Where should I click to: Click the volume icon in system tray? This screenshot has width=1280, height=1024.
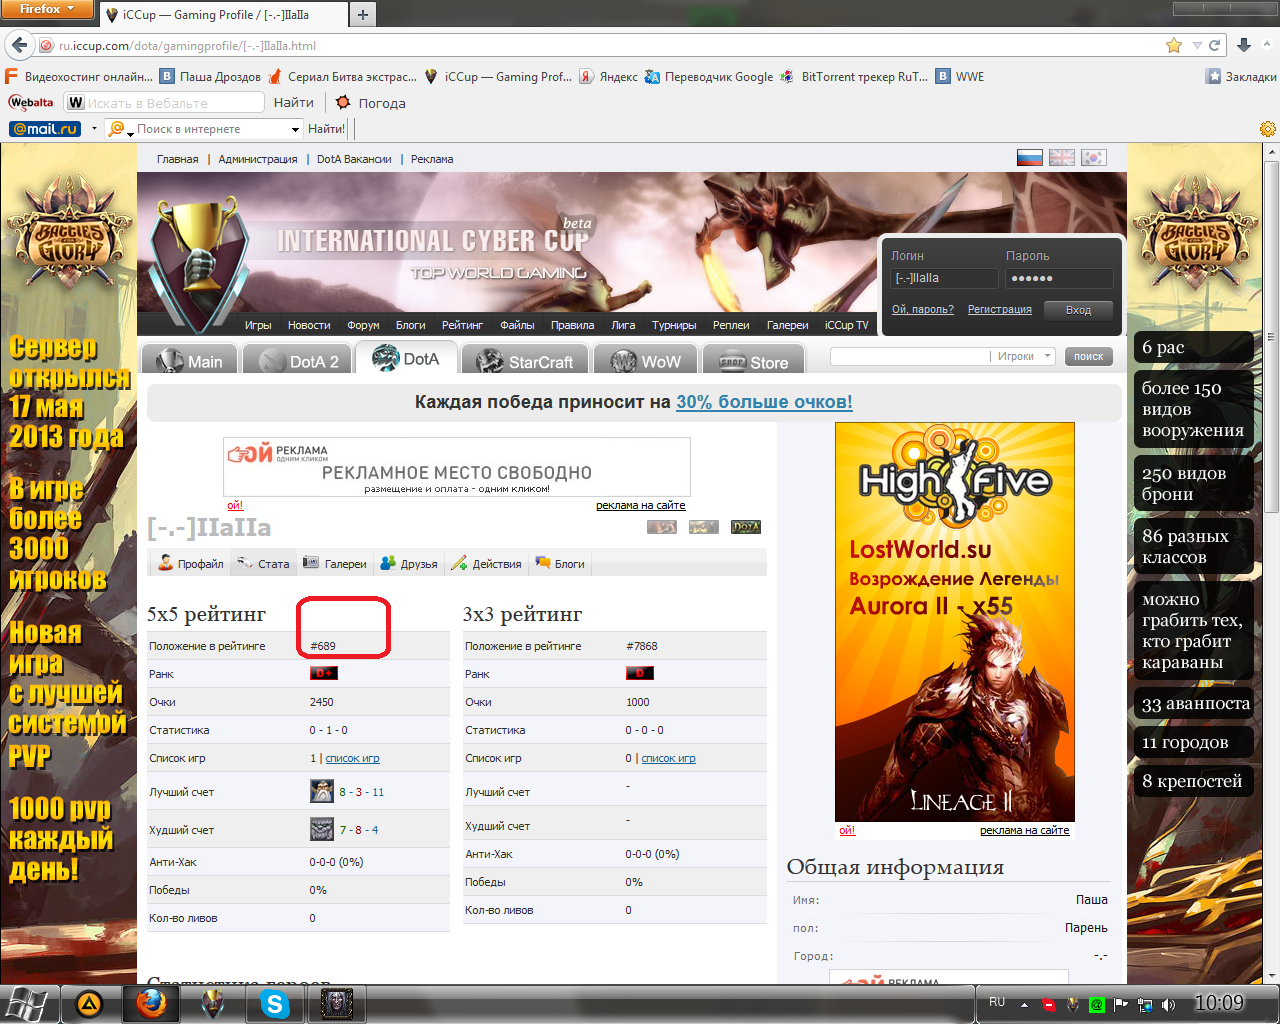pyautogui.click(x=1169, y=1004)
